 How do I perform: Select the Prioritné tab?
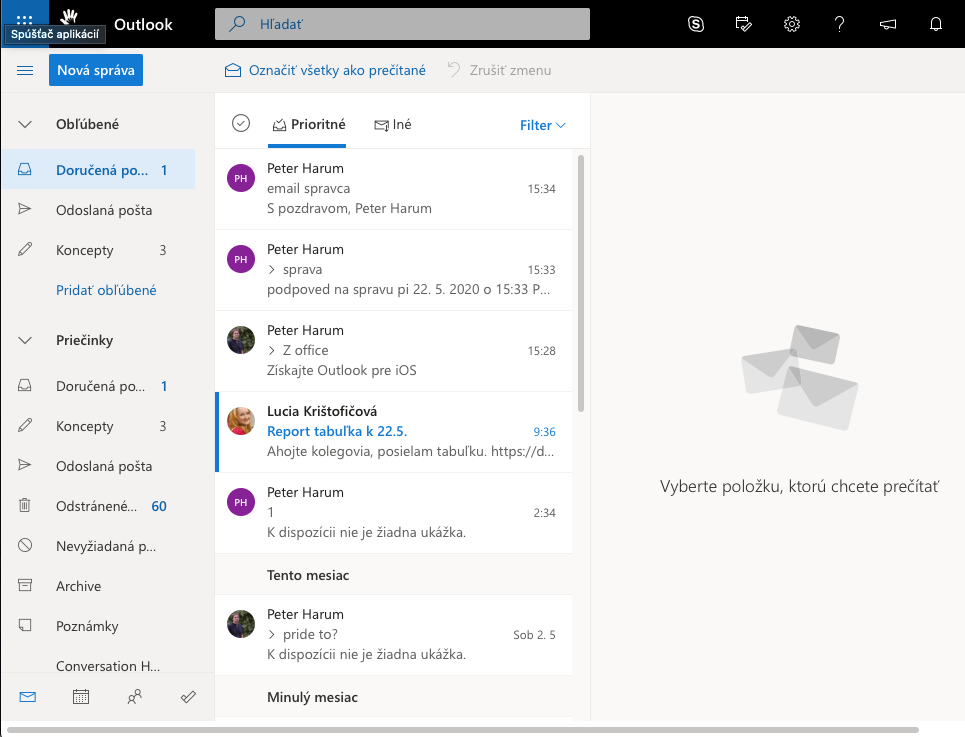coord(308,125)
